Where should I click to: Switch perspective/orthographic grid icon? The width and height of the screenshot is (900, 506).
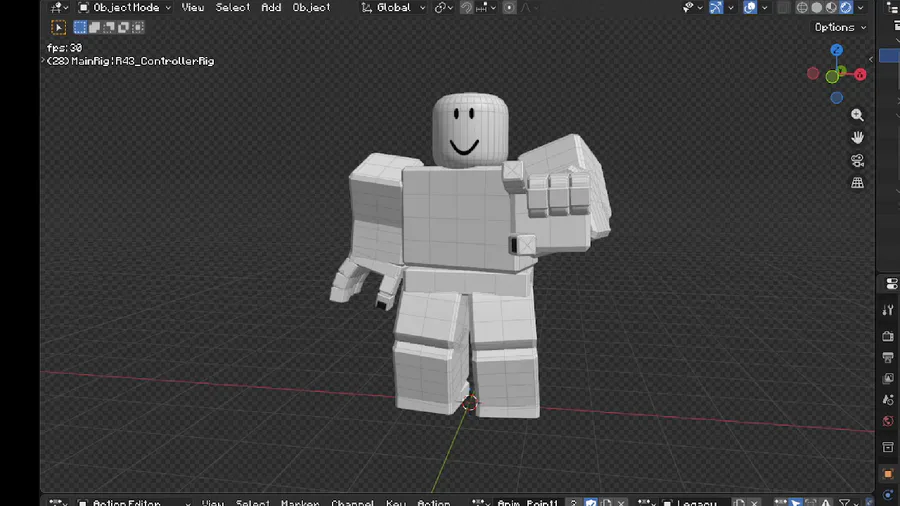[x=858, y=183]
